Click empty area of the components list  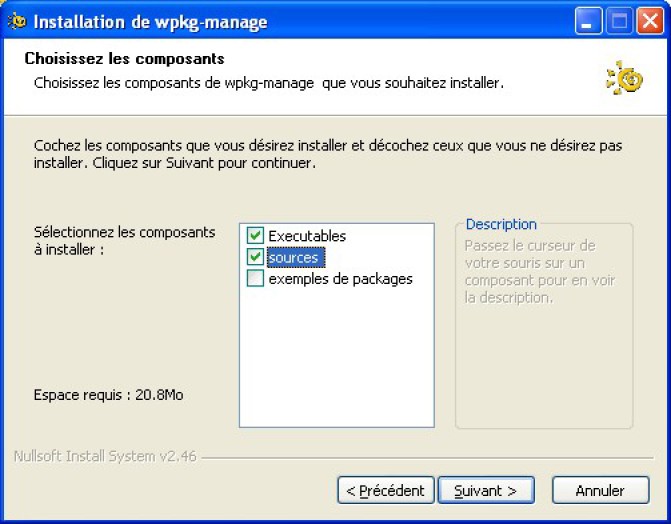(336, 360)
